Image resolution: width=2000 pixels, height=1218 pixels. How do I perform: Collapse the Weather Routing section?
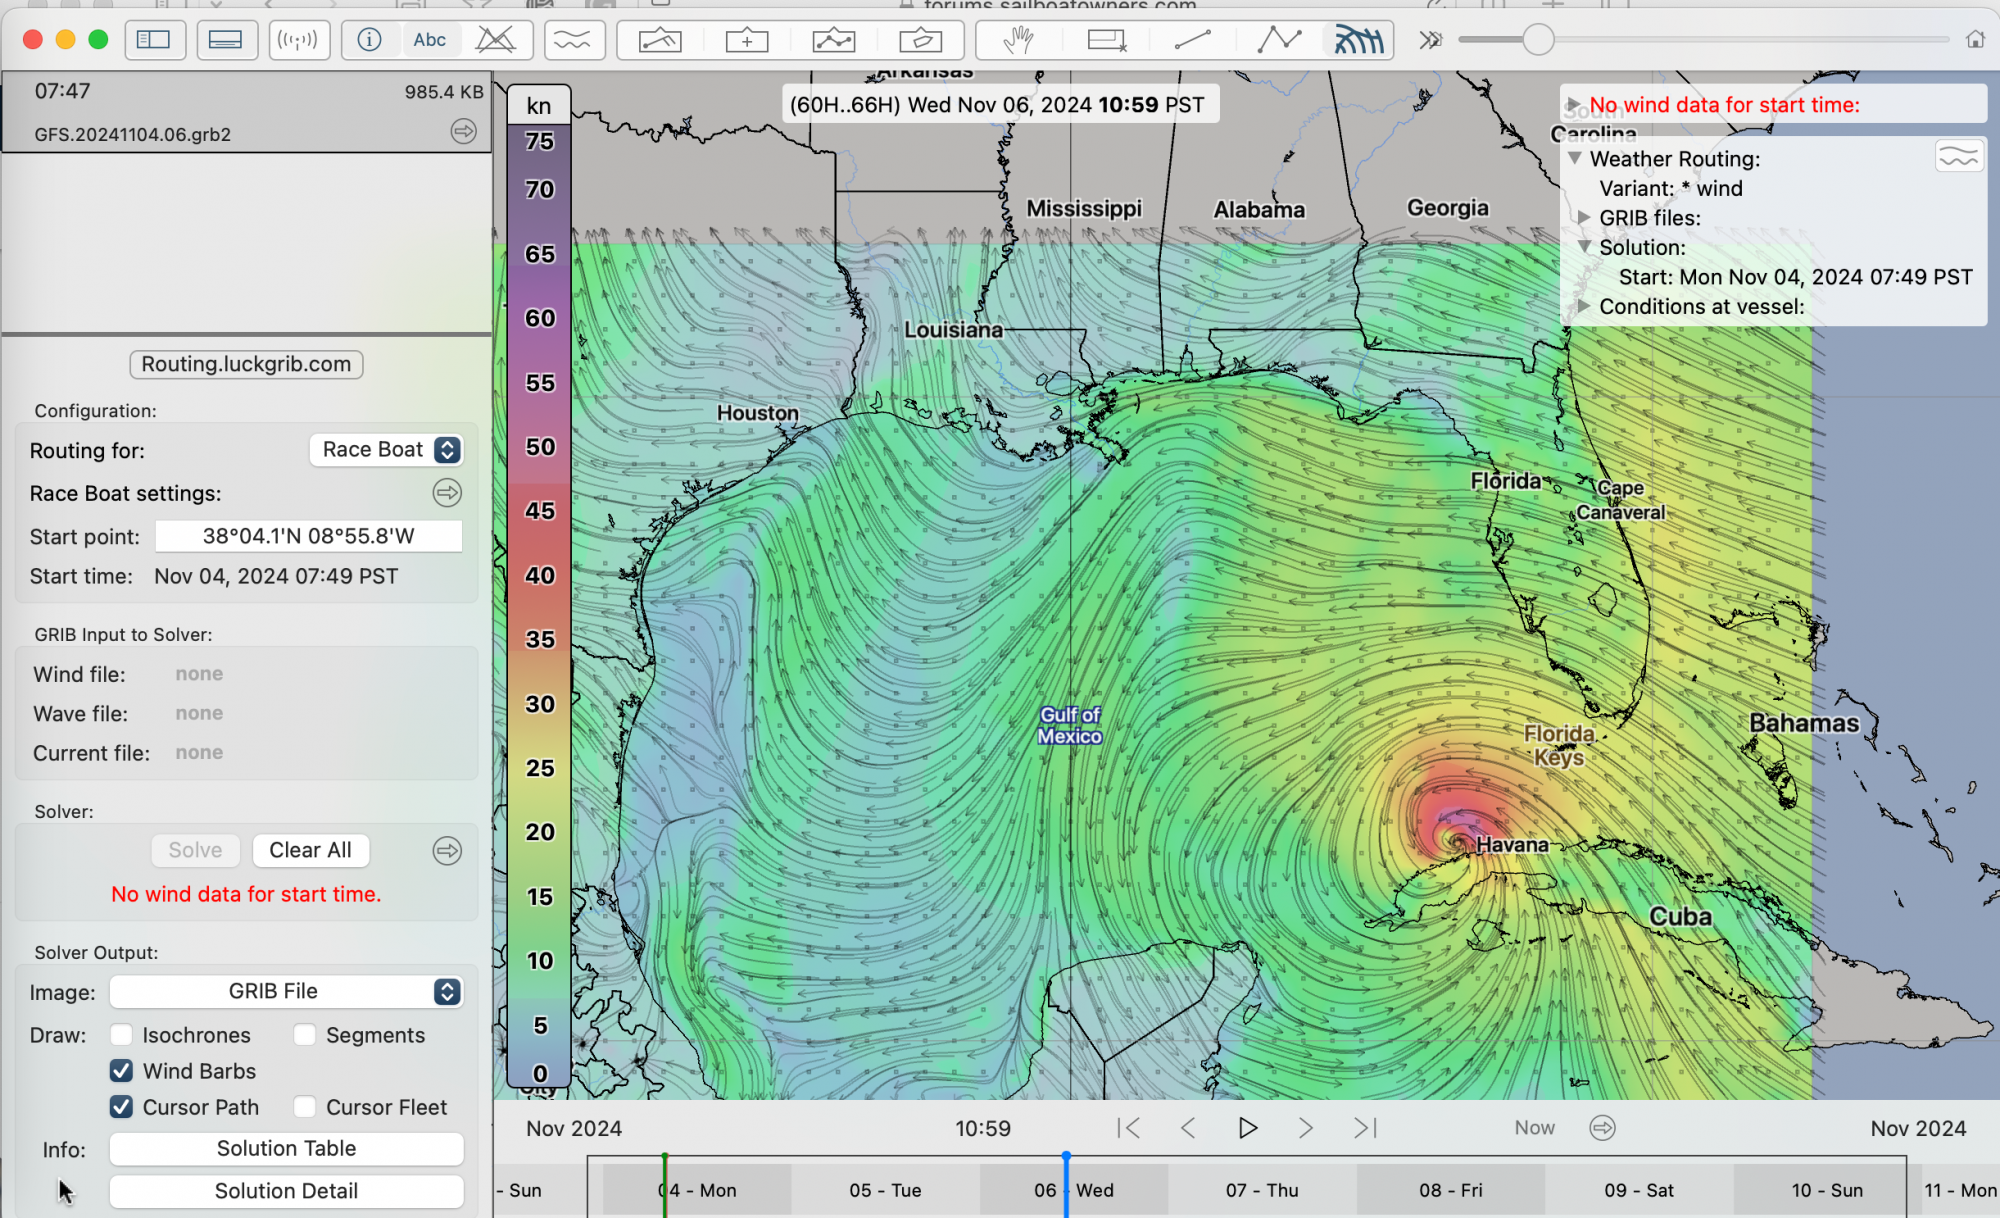[x=1575, y=158]
